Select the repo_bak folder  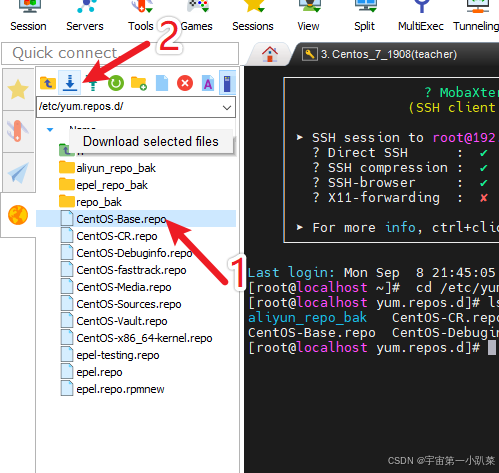point(99,202)
